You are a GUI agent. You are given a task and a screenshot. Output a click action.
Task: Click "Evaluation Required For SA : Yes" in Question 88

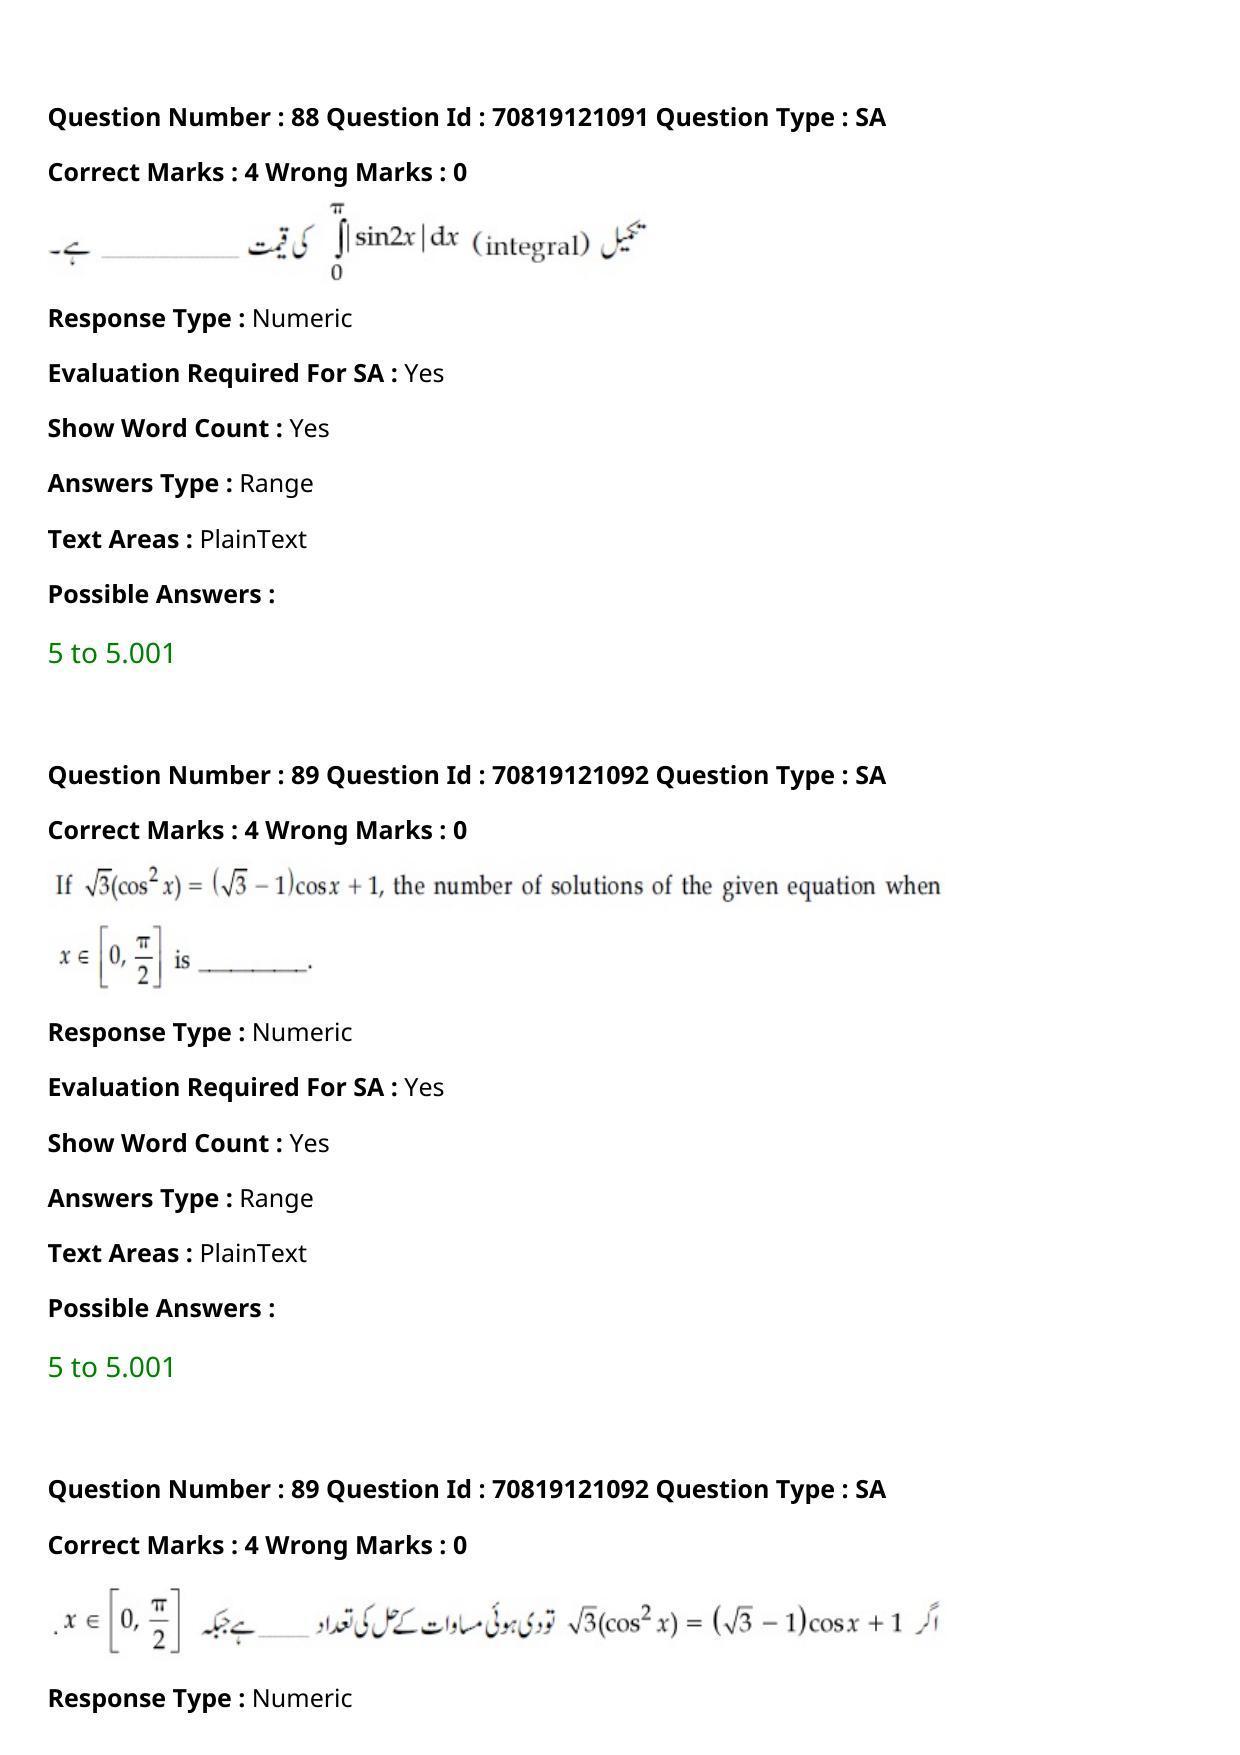pyautogui.click(x=246, y=373)
